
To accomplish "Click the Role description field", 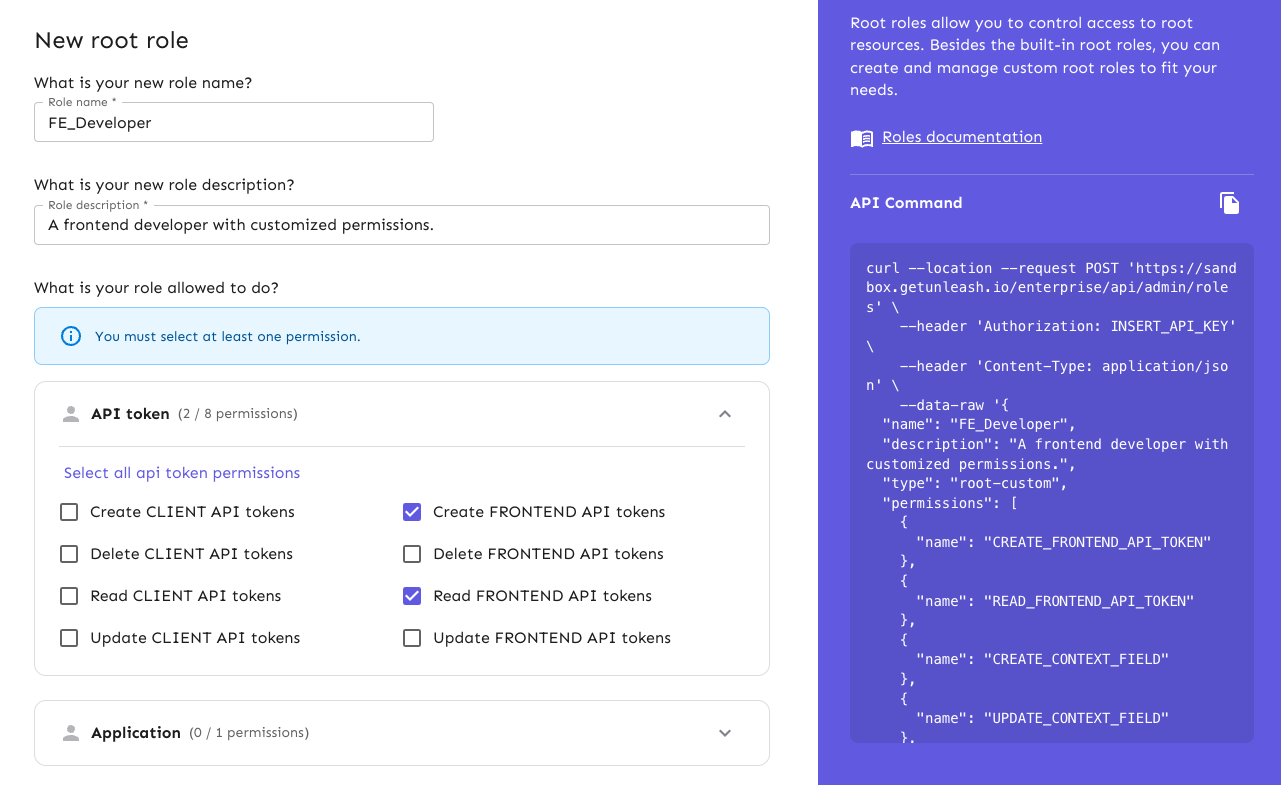I will (x=400, y=224).
